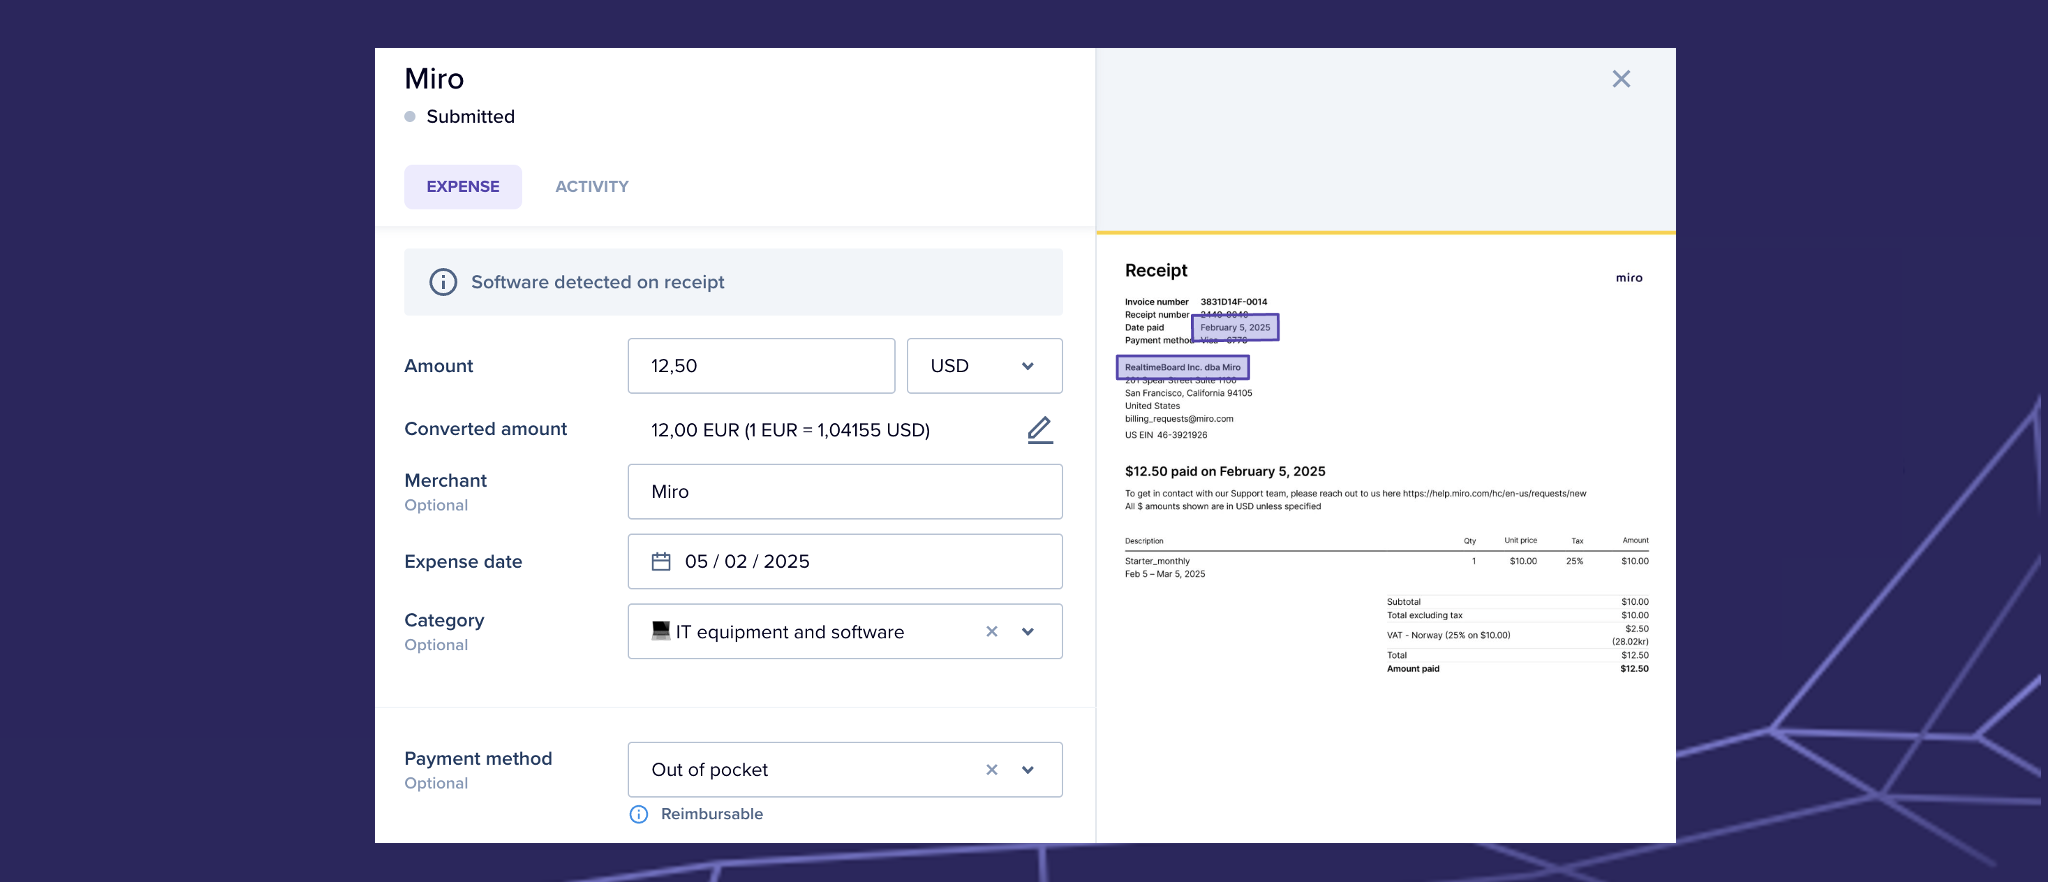Expand the Payment method dropdown chevron
The image size is (2048, 882).
click(x=1028, y=770)
